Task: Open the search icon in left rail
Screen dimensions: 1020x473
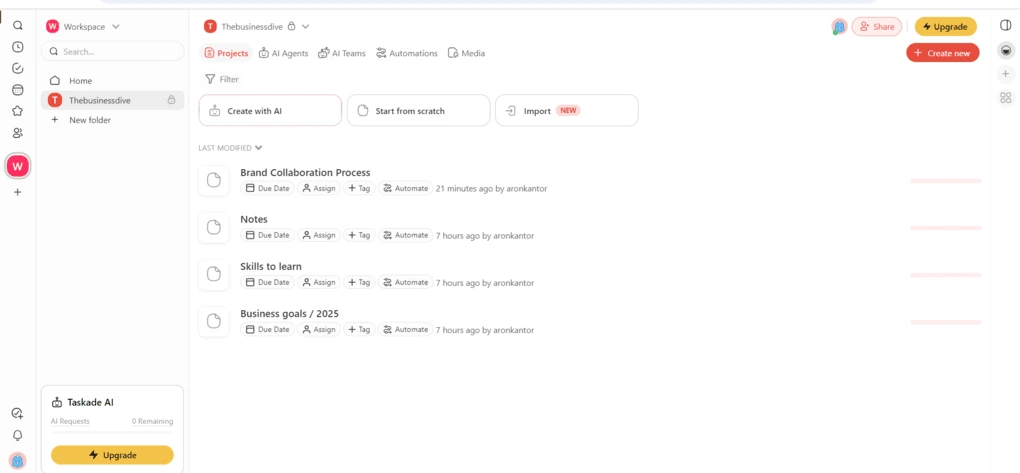Action: click(x=18, y=26)
